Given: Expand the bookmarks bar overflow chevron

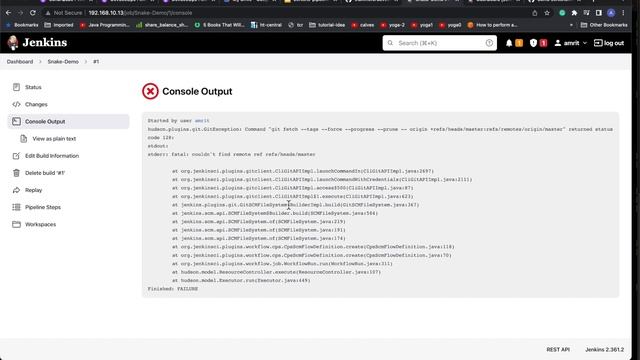Looking at the screenshot, I should pos(571,25).
